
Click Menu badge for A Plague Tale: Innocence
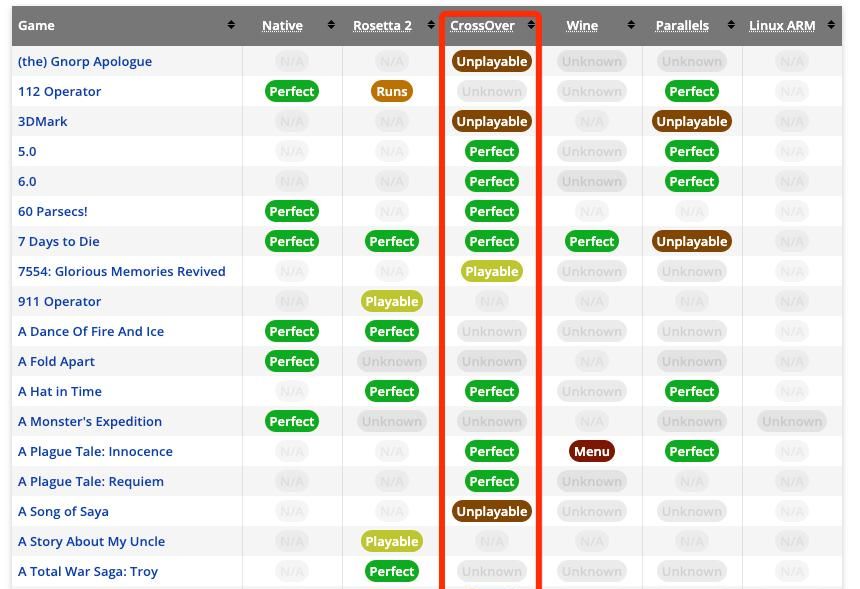[x=592, y=451]
